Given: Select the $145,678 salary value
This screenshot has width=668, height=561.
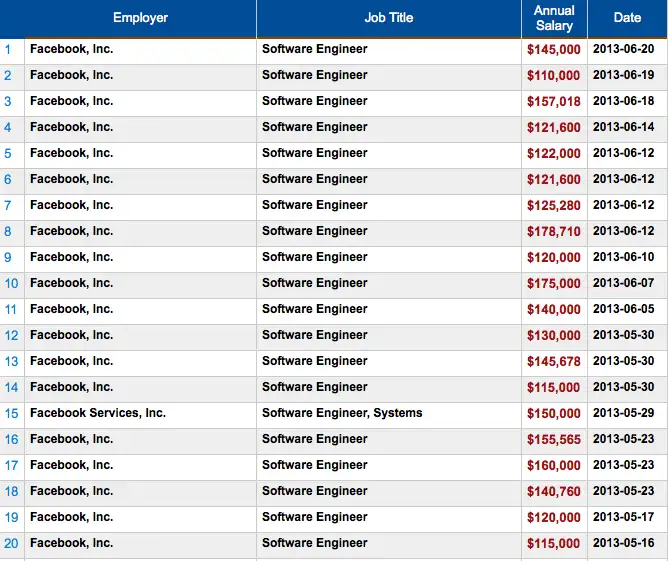Looking at the screenshot, I should tap(553, 361).
